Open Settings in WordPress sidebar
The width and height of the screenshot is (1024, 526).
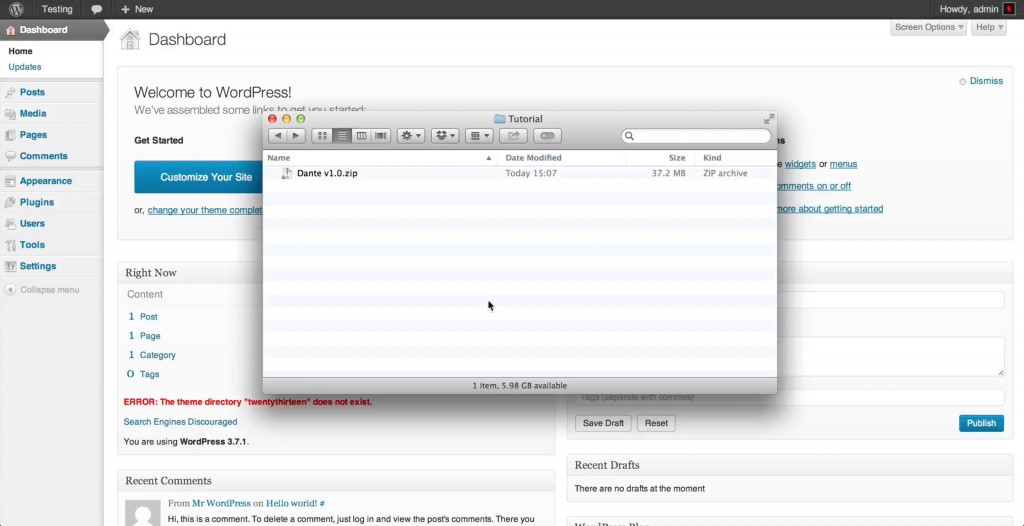38,266
